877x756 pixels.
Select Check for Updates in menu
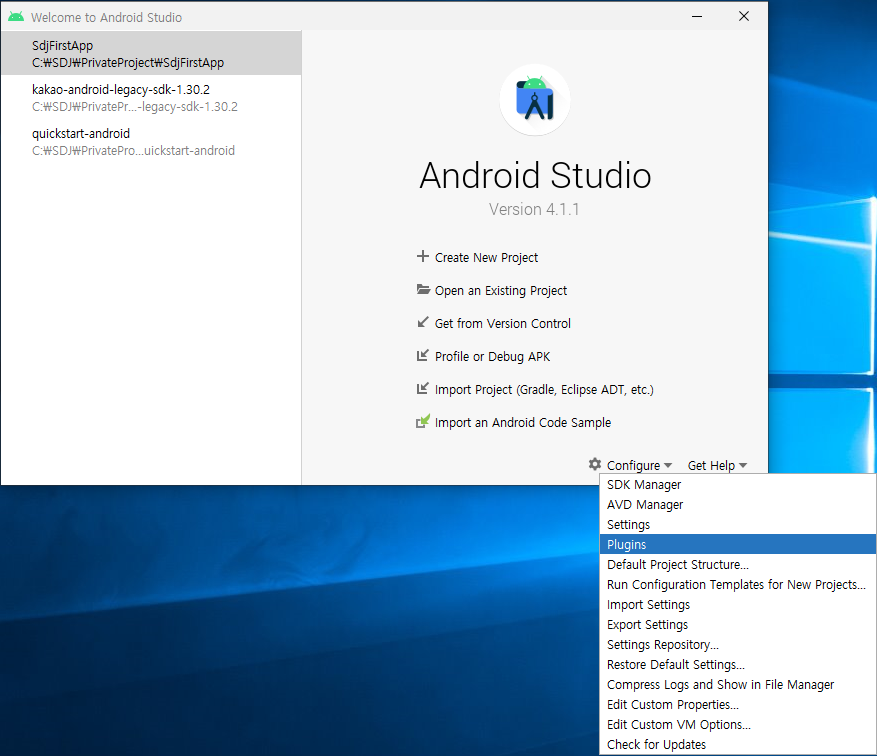pyautogui.click(x=738, y=745)
